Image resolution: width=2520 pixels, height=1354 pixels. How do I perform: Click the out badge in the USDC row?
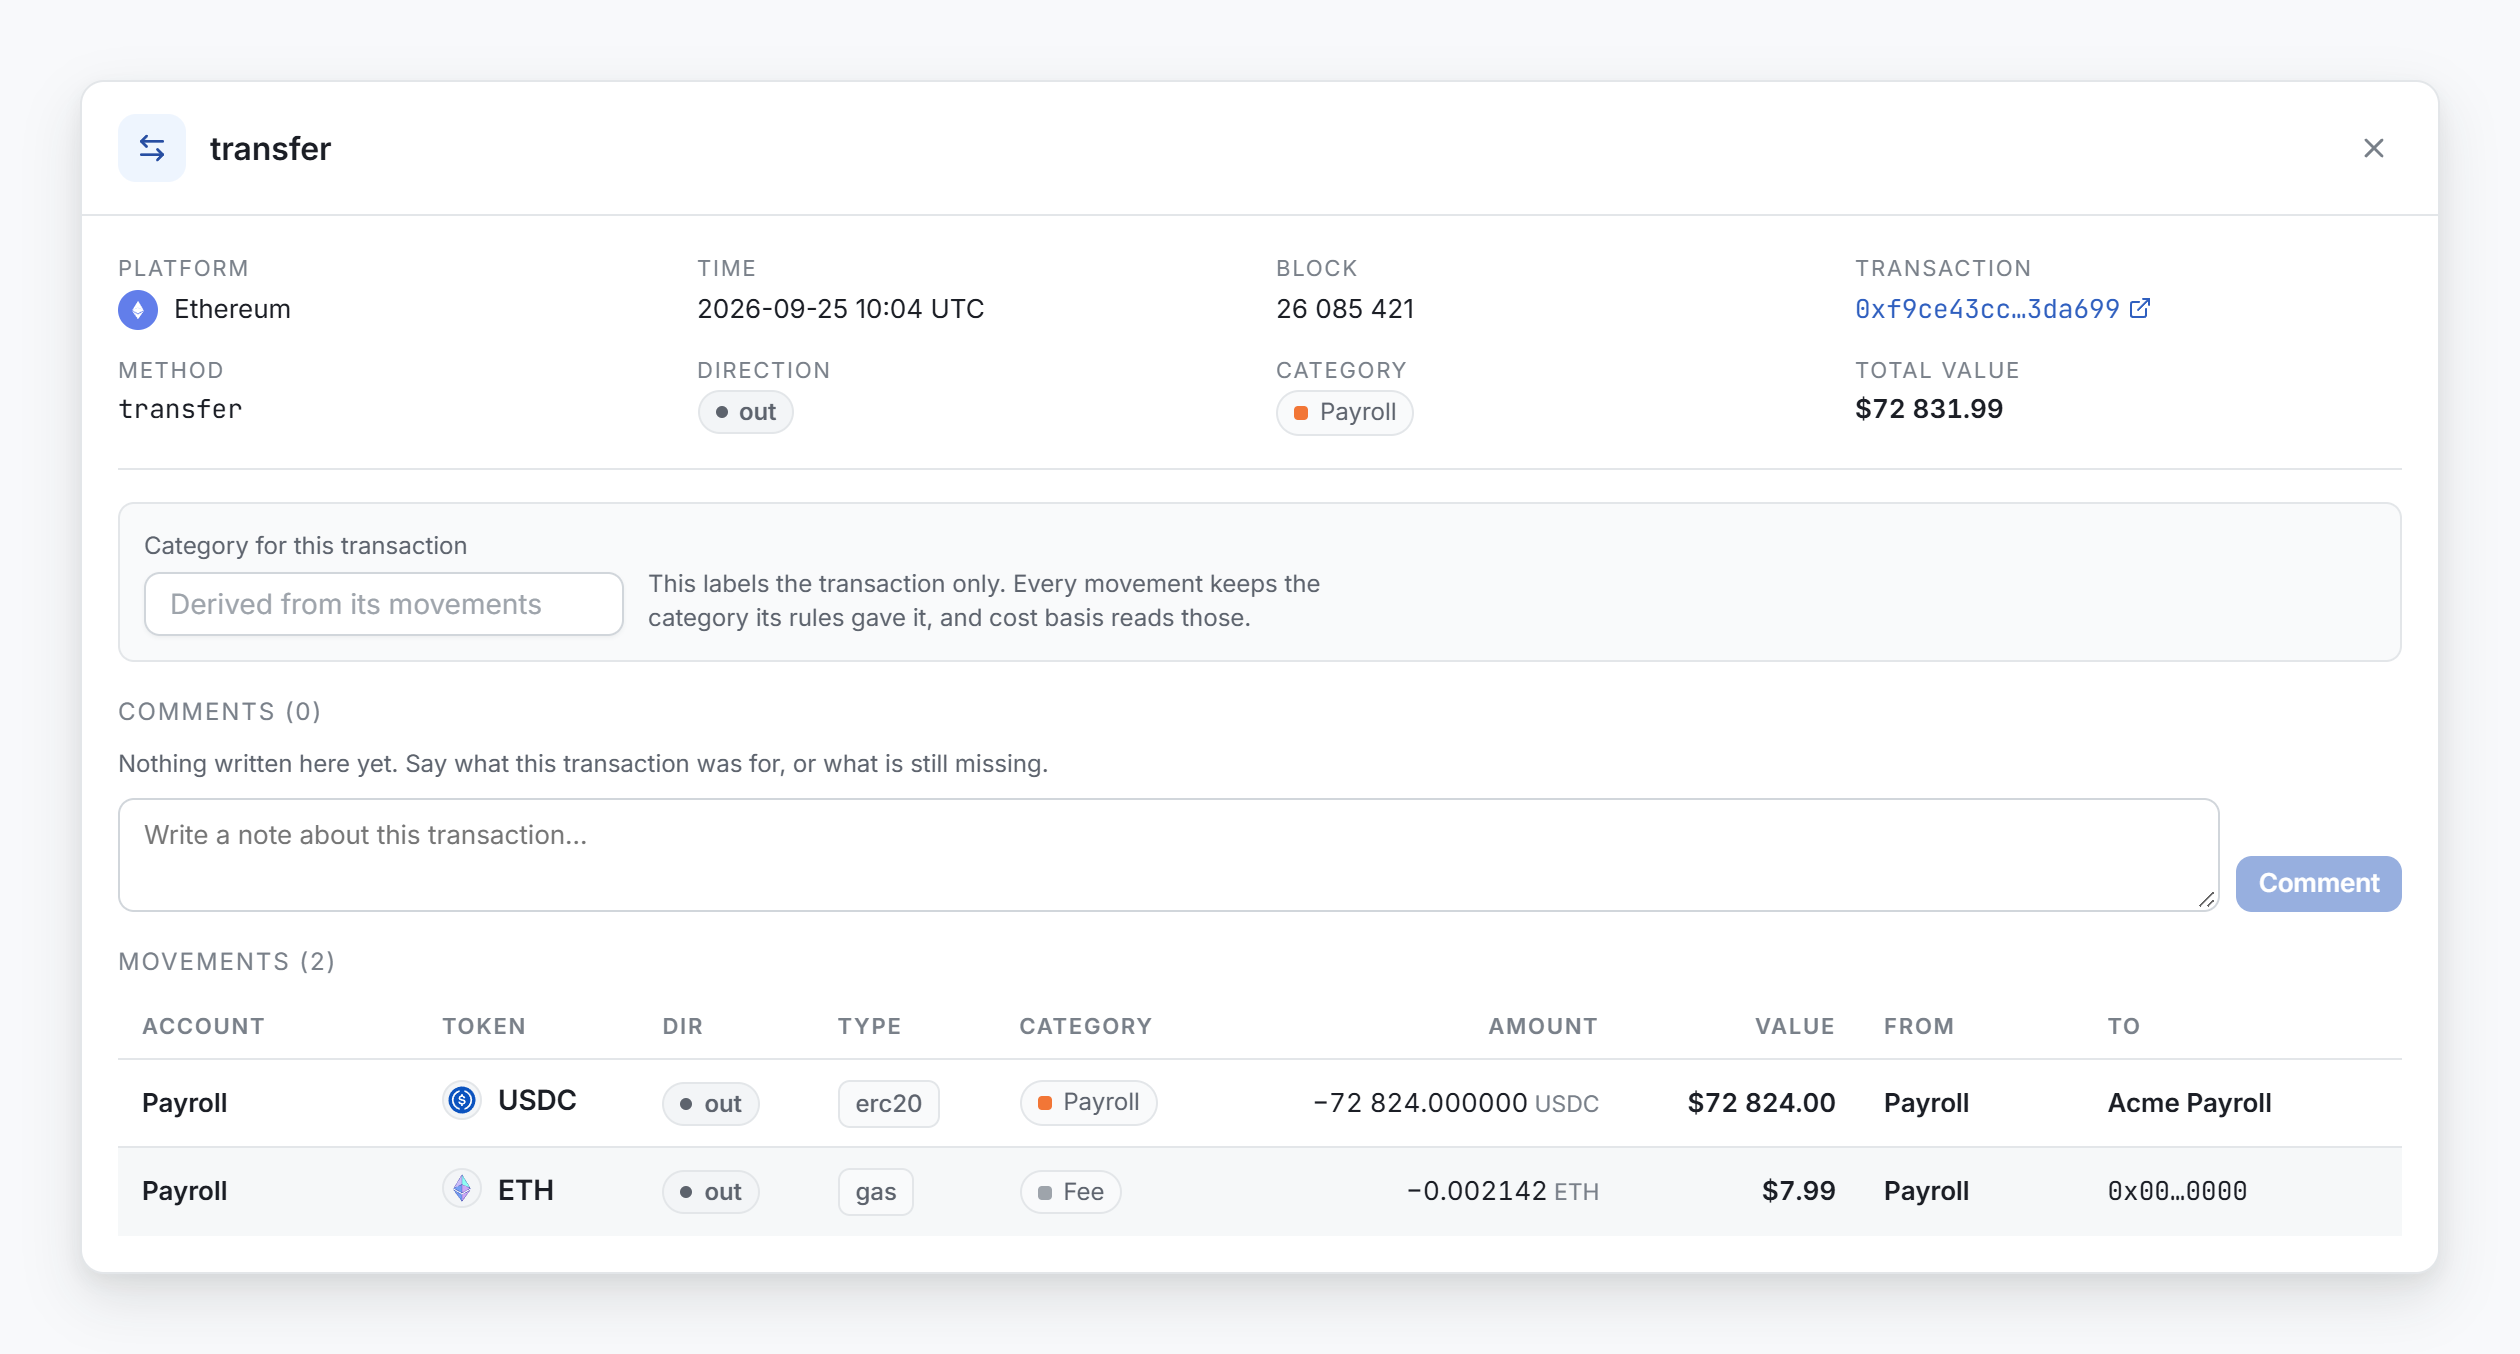click(710, 1103)
